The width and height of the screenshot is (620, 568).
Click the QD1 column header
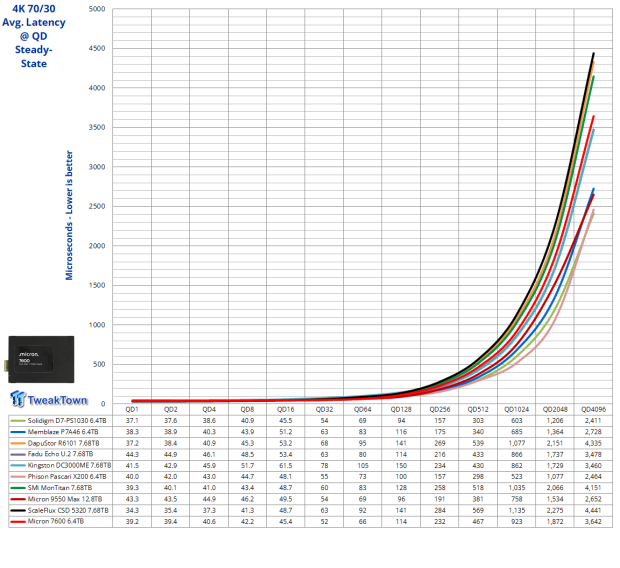point(132,409)
